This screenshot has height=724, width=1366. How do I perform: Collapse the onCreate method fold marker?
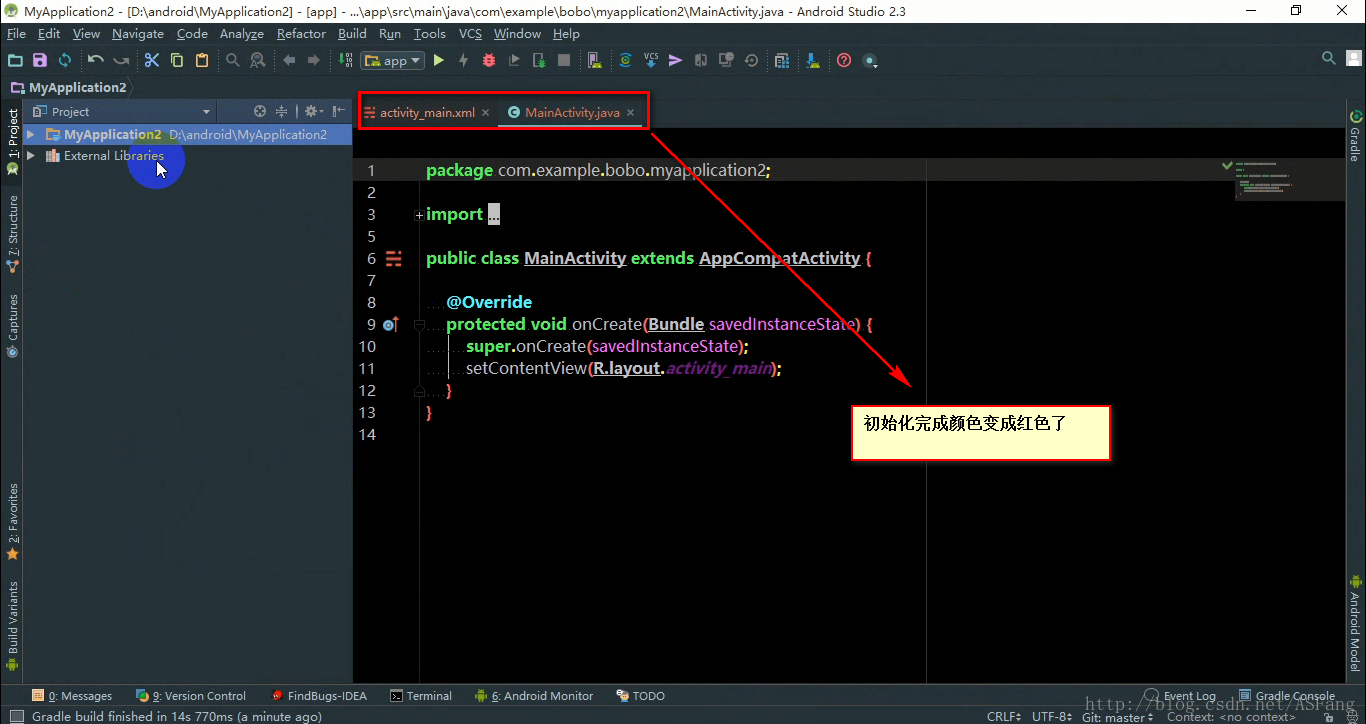pyautogui.click(x=419, y=325)
